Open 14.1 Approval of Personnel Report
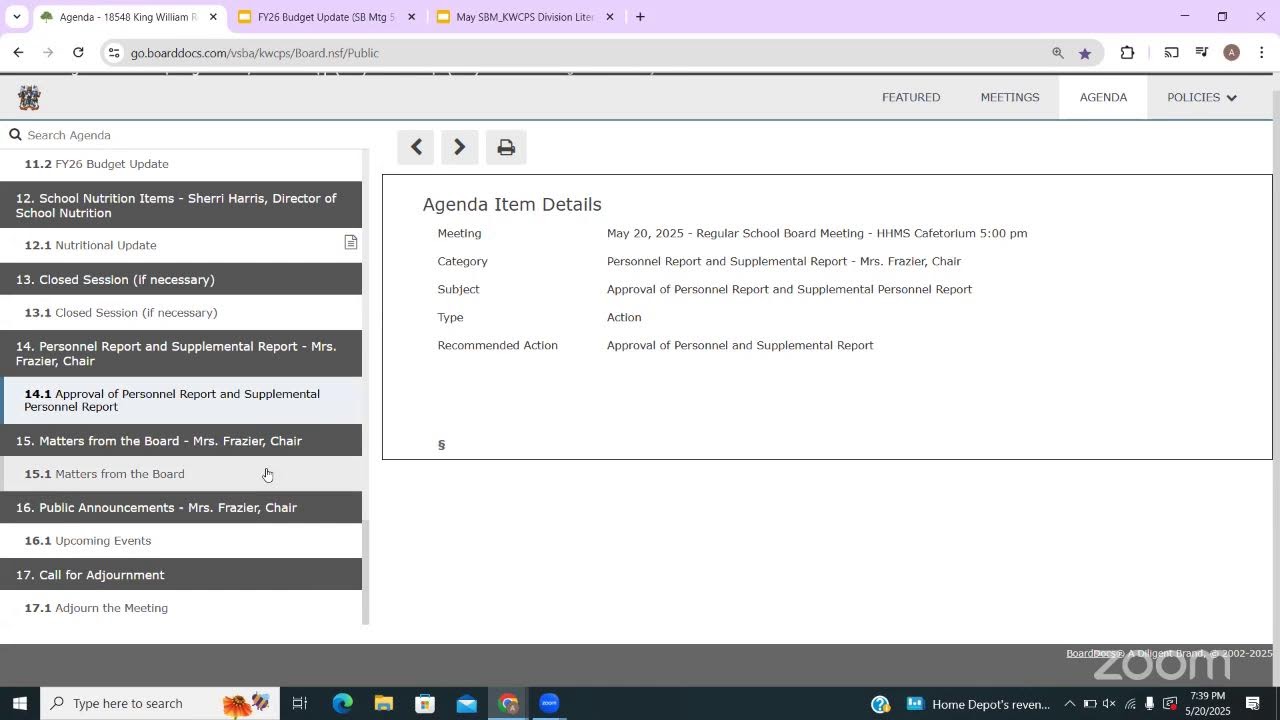This screenshot has height=720, width=1280. pyautogui.click(x=181, y=400)
